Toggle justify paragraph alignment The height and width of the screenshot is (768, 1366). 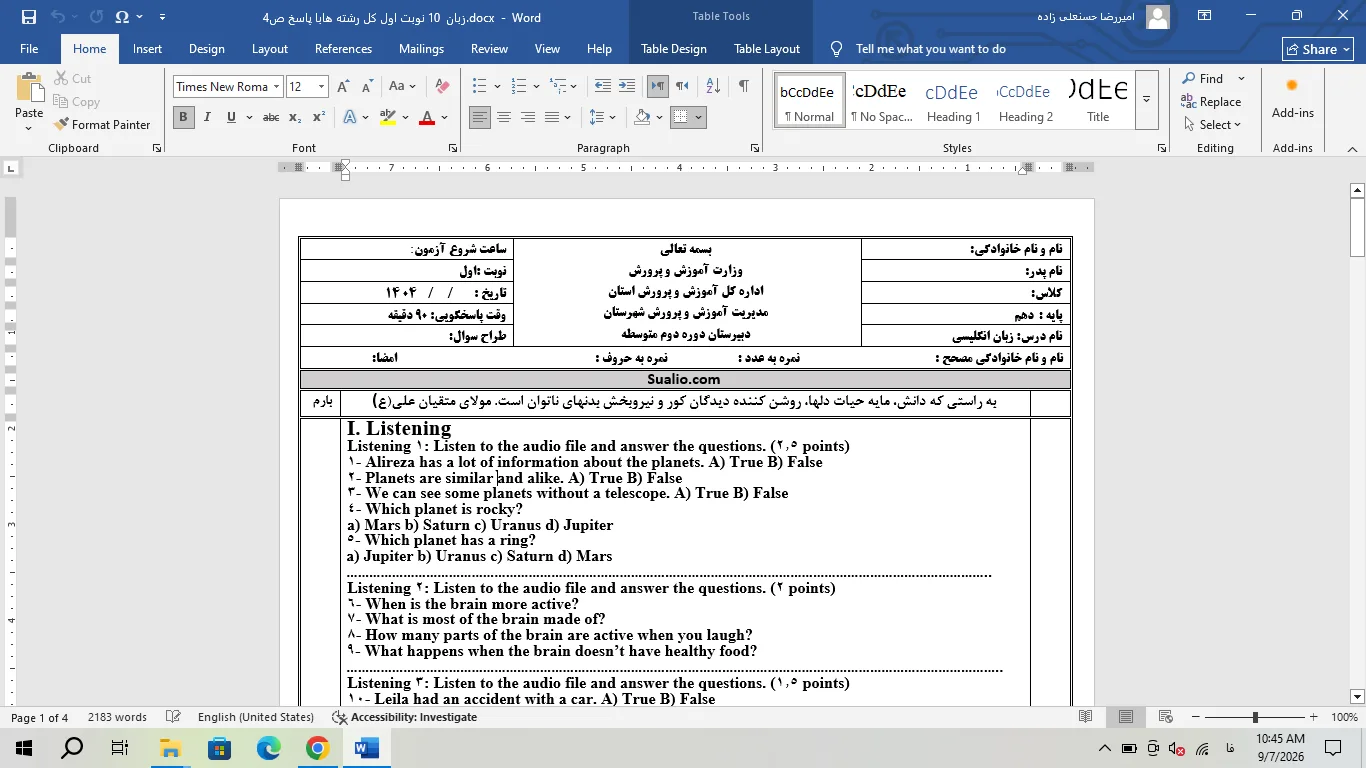pos(552,118)
